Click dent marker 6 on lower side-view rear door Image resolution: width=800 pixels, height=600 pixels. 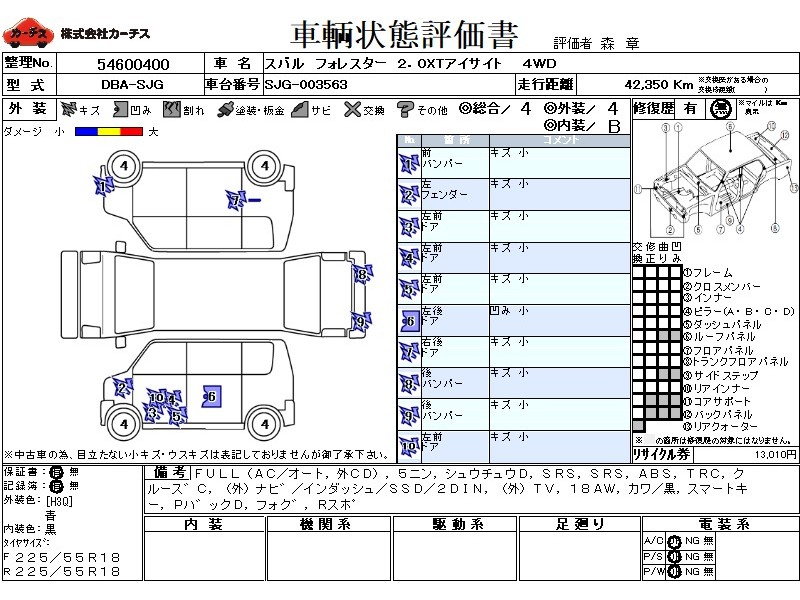click(x=211, y=396)
